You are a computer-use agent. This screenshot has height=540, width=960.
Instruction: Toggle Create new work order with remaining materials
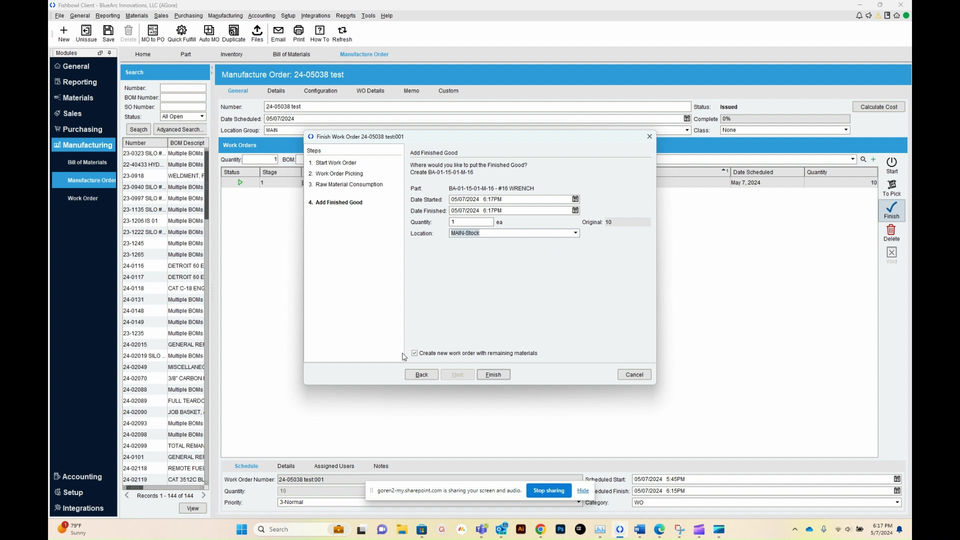tap(414, 353)
